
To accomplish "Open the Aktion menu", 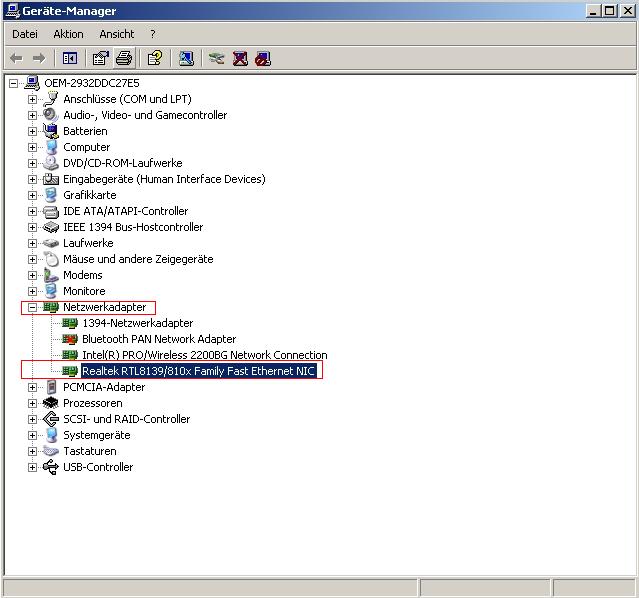I will click(68, 34).
